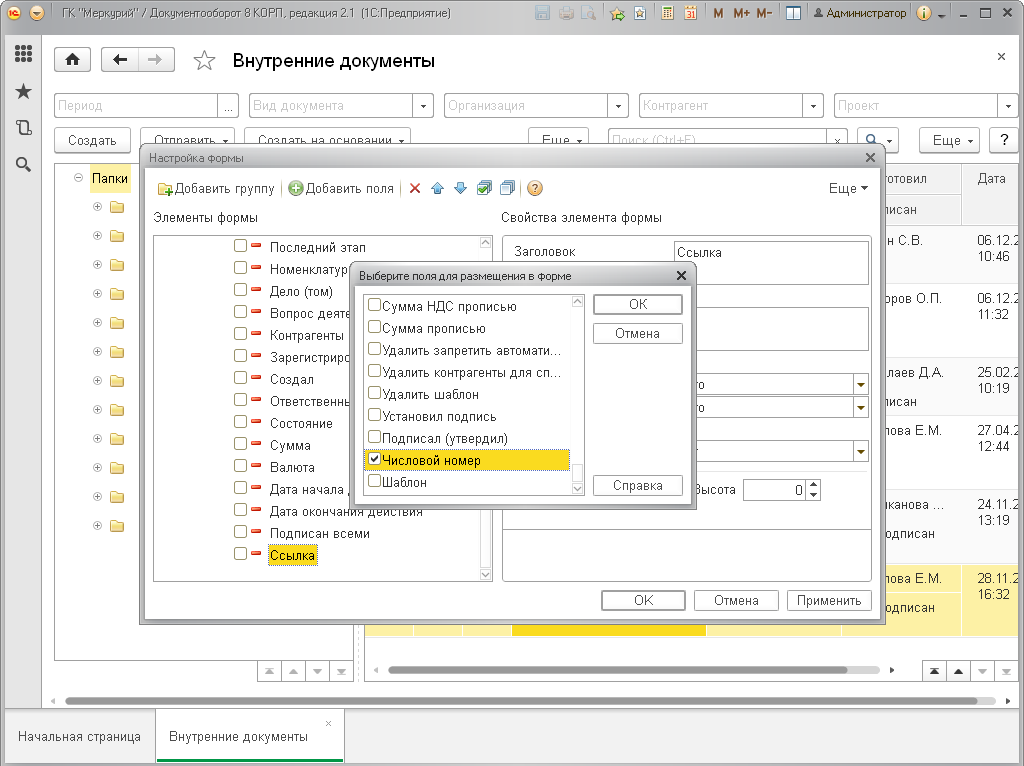Open the Контрагент dropdown

813,106
